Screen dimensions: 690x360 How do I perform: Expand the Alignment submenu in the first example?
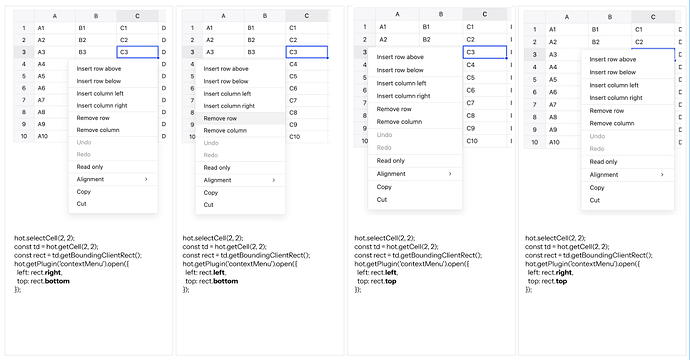click(x=113, y=179)
